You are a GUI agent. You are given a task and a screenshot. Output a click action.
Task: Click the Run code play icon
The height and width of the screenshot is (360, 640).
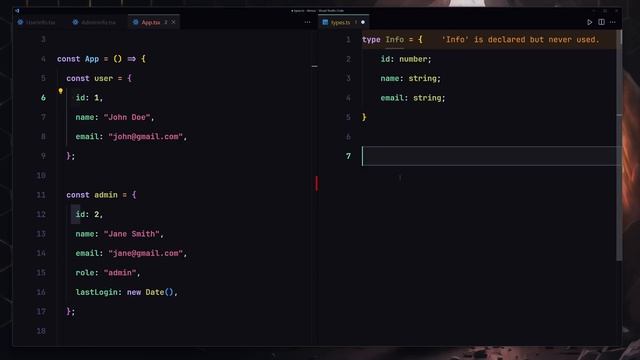point(589,22)
